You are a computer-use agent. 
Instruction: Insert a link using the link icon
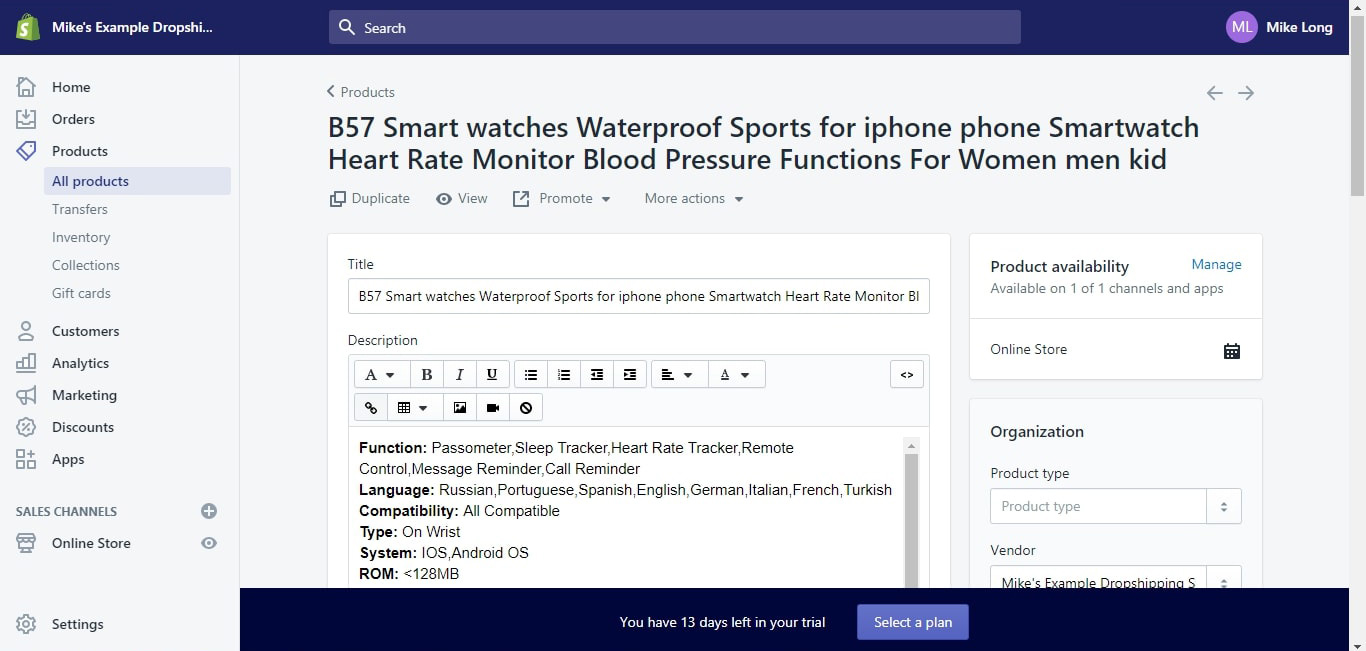tap(371, 407)
